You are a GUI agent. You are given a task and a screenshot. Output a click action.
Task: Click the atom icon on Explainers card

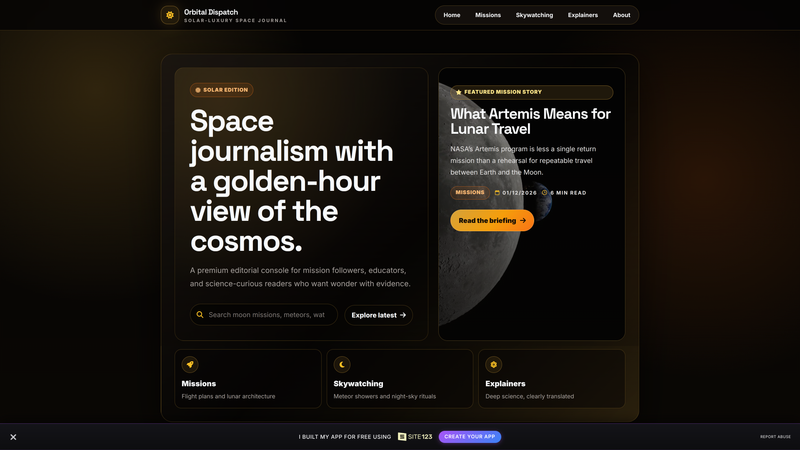click(x=493, y=364)
